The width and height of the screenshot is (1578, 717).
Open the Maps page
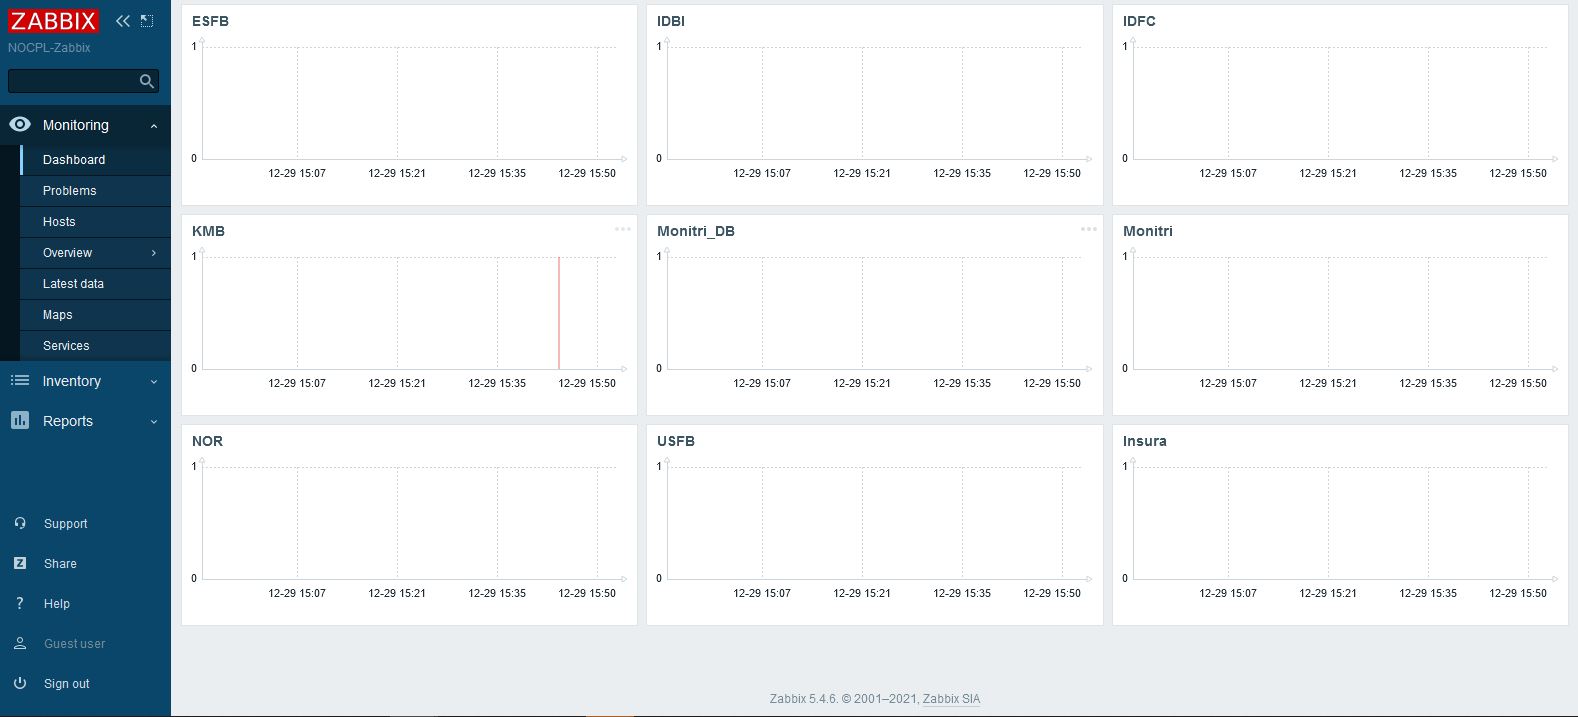[x=96, y=315]
